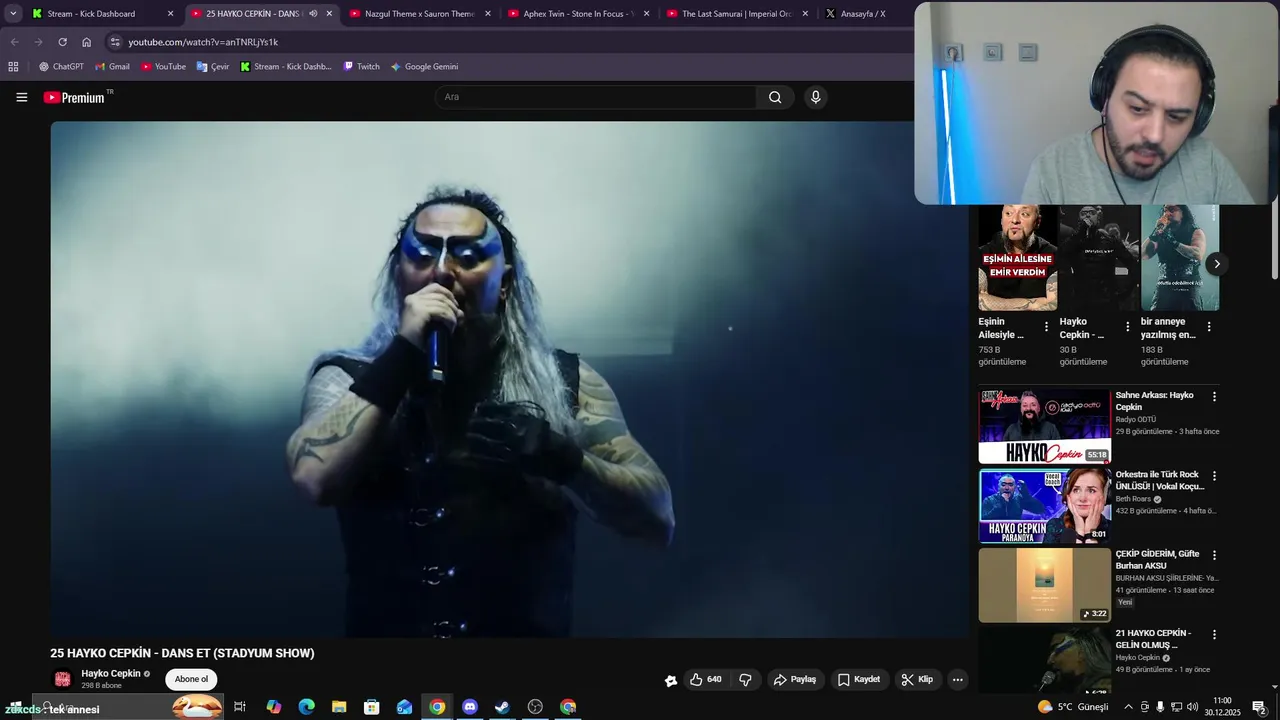
Task: Switch to Stream - Kick Dashboard tab
Action: coord(102,14)
